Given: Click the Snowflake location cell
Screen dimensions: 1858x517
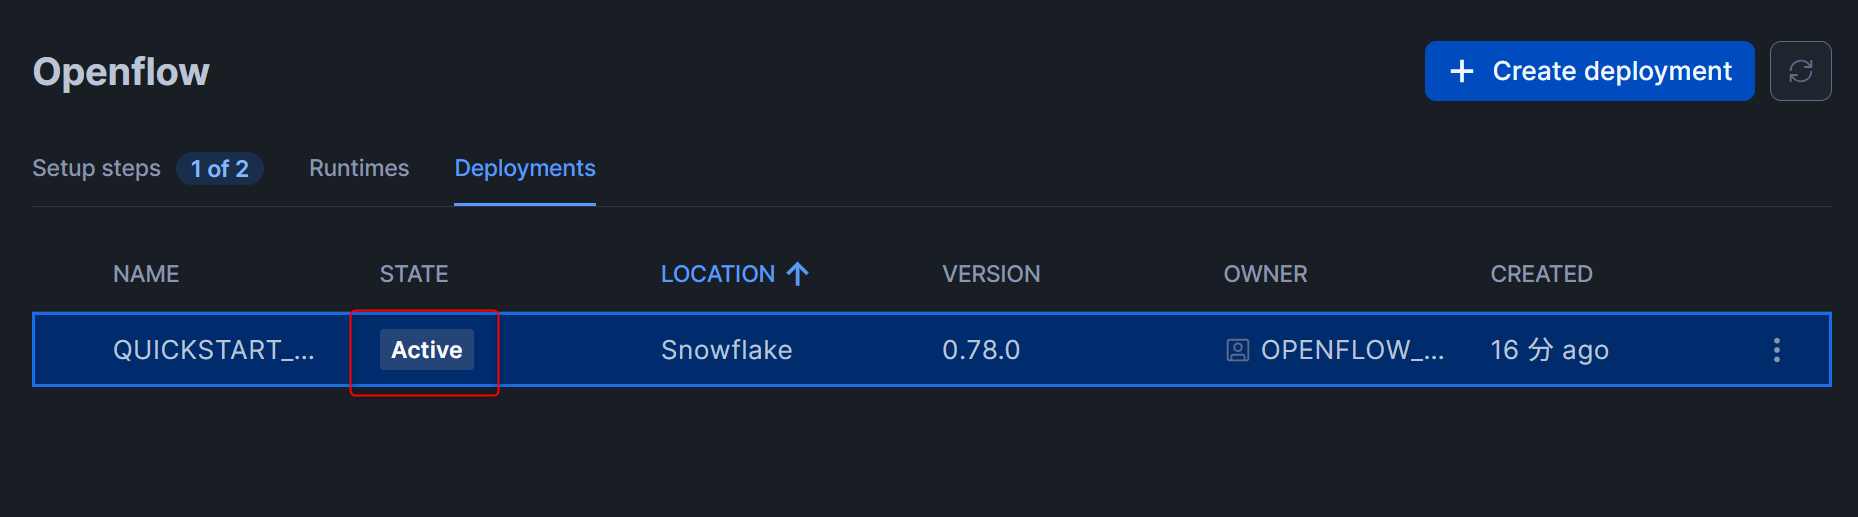Looking at the screenshot, I should [726, 350].
